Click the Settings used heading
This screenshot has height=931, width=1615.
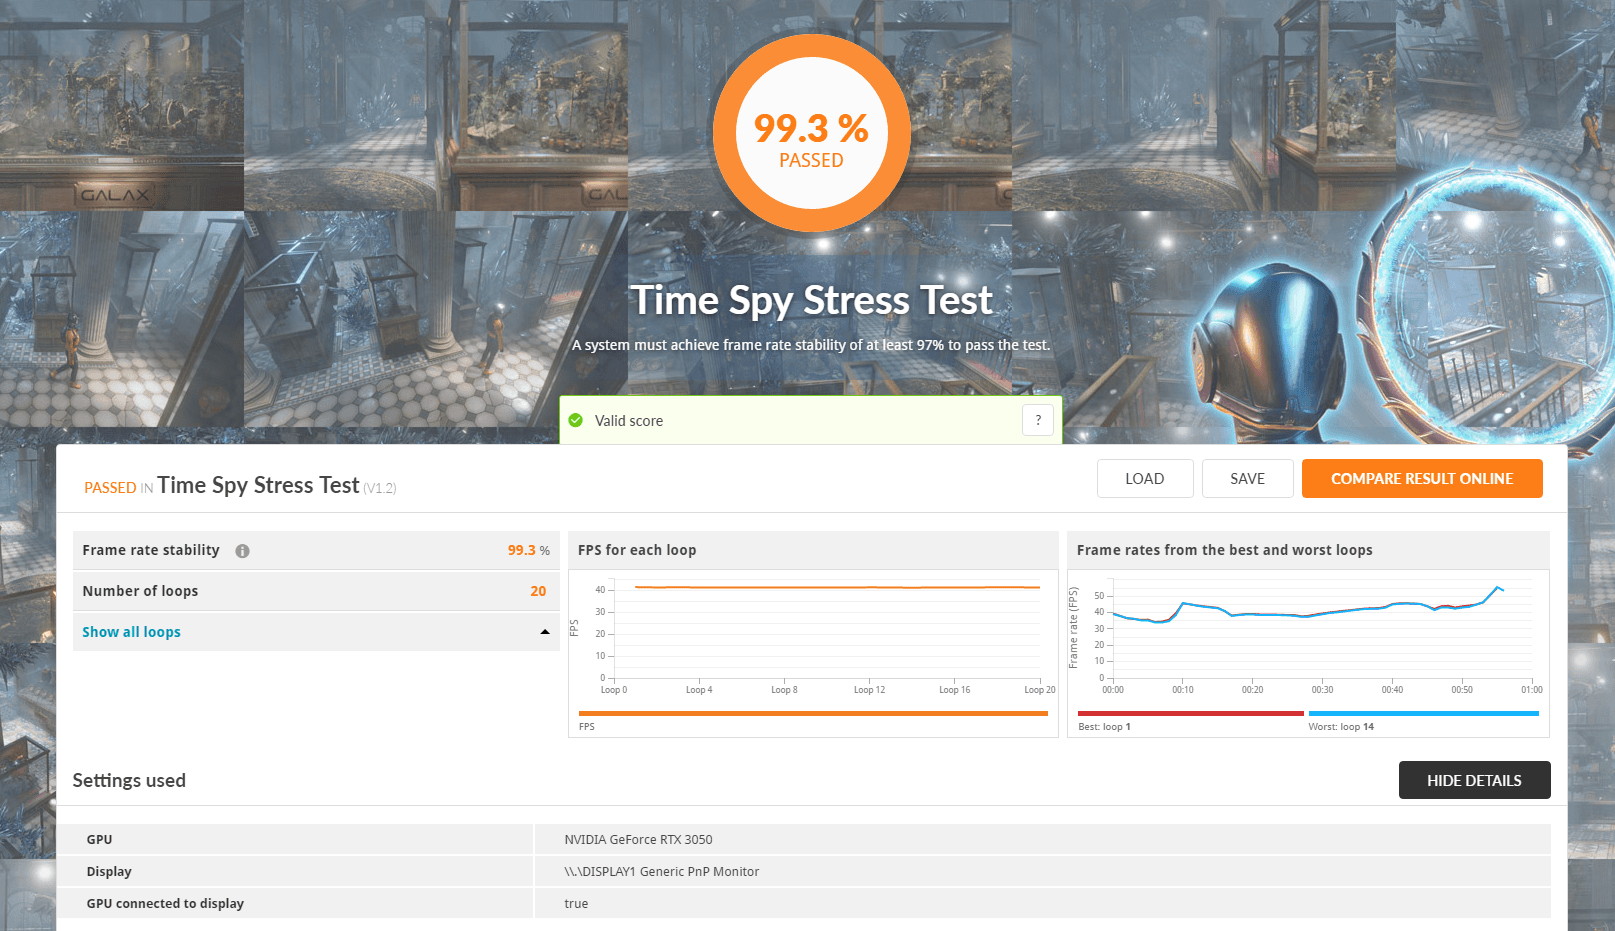pos(129,780)
